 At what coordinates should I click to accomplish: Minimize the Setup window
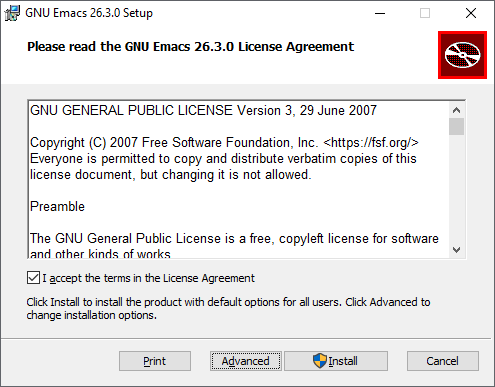(380, 13)
